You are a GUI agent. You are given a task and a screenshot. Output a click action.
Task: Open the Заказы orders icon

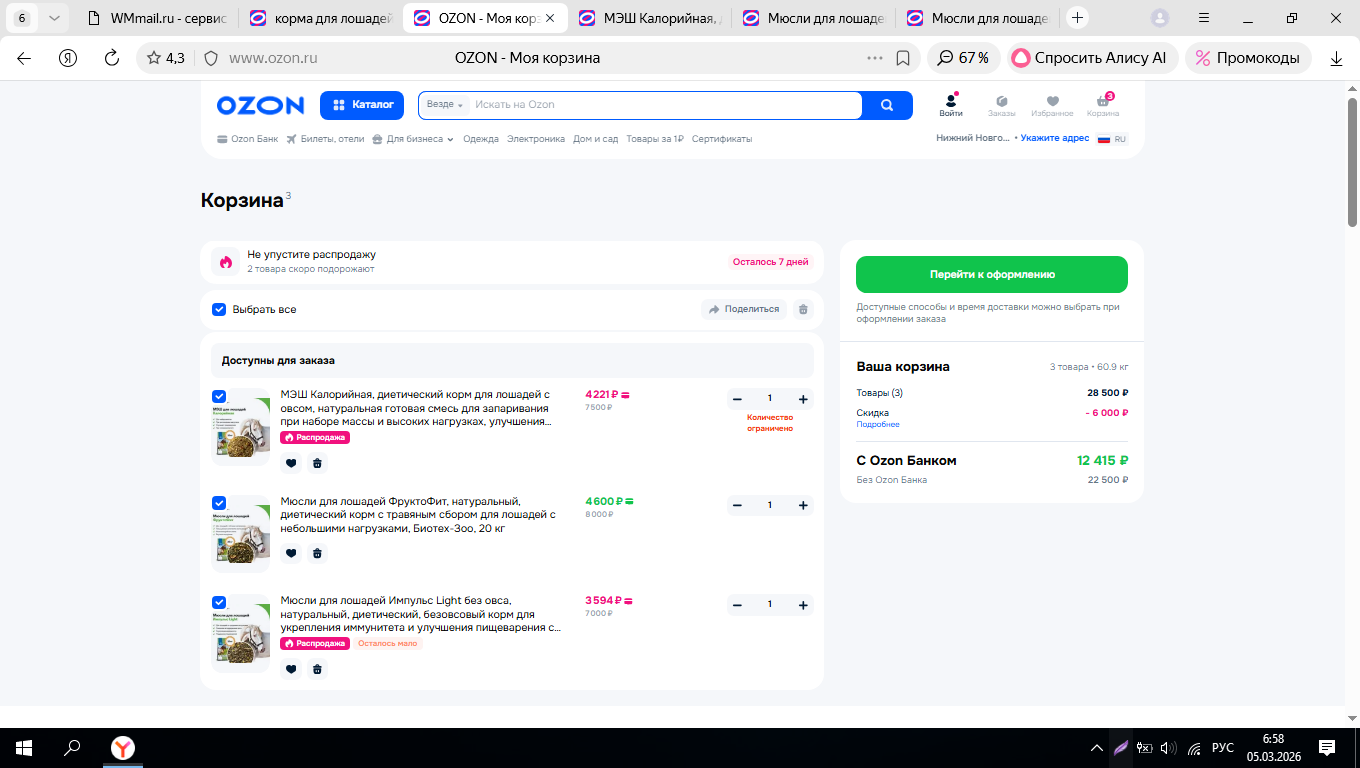pos(1001,105)
